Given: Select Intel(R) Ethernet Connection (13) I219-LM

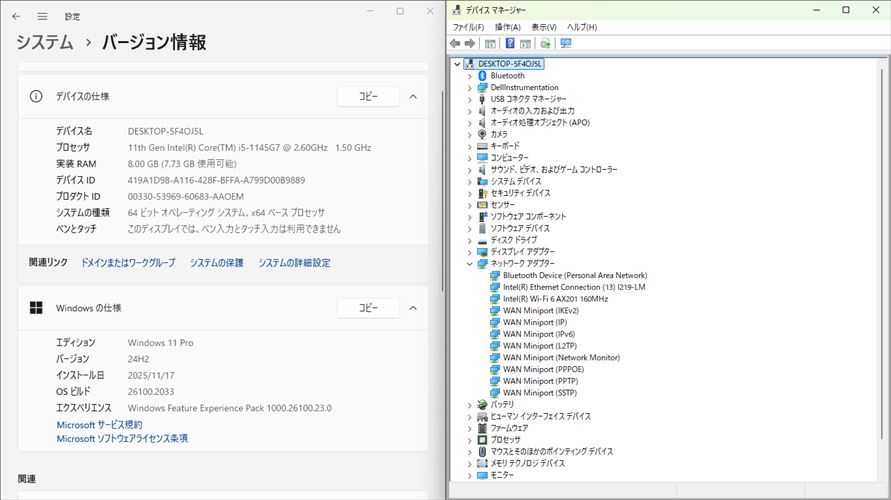Looking at the screenshot, I should point(573,287).
